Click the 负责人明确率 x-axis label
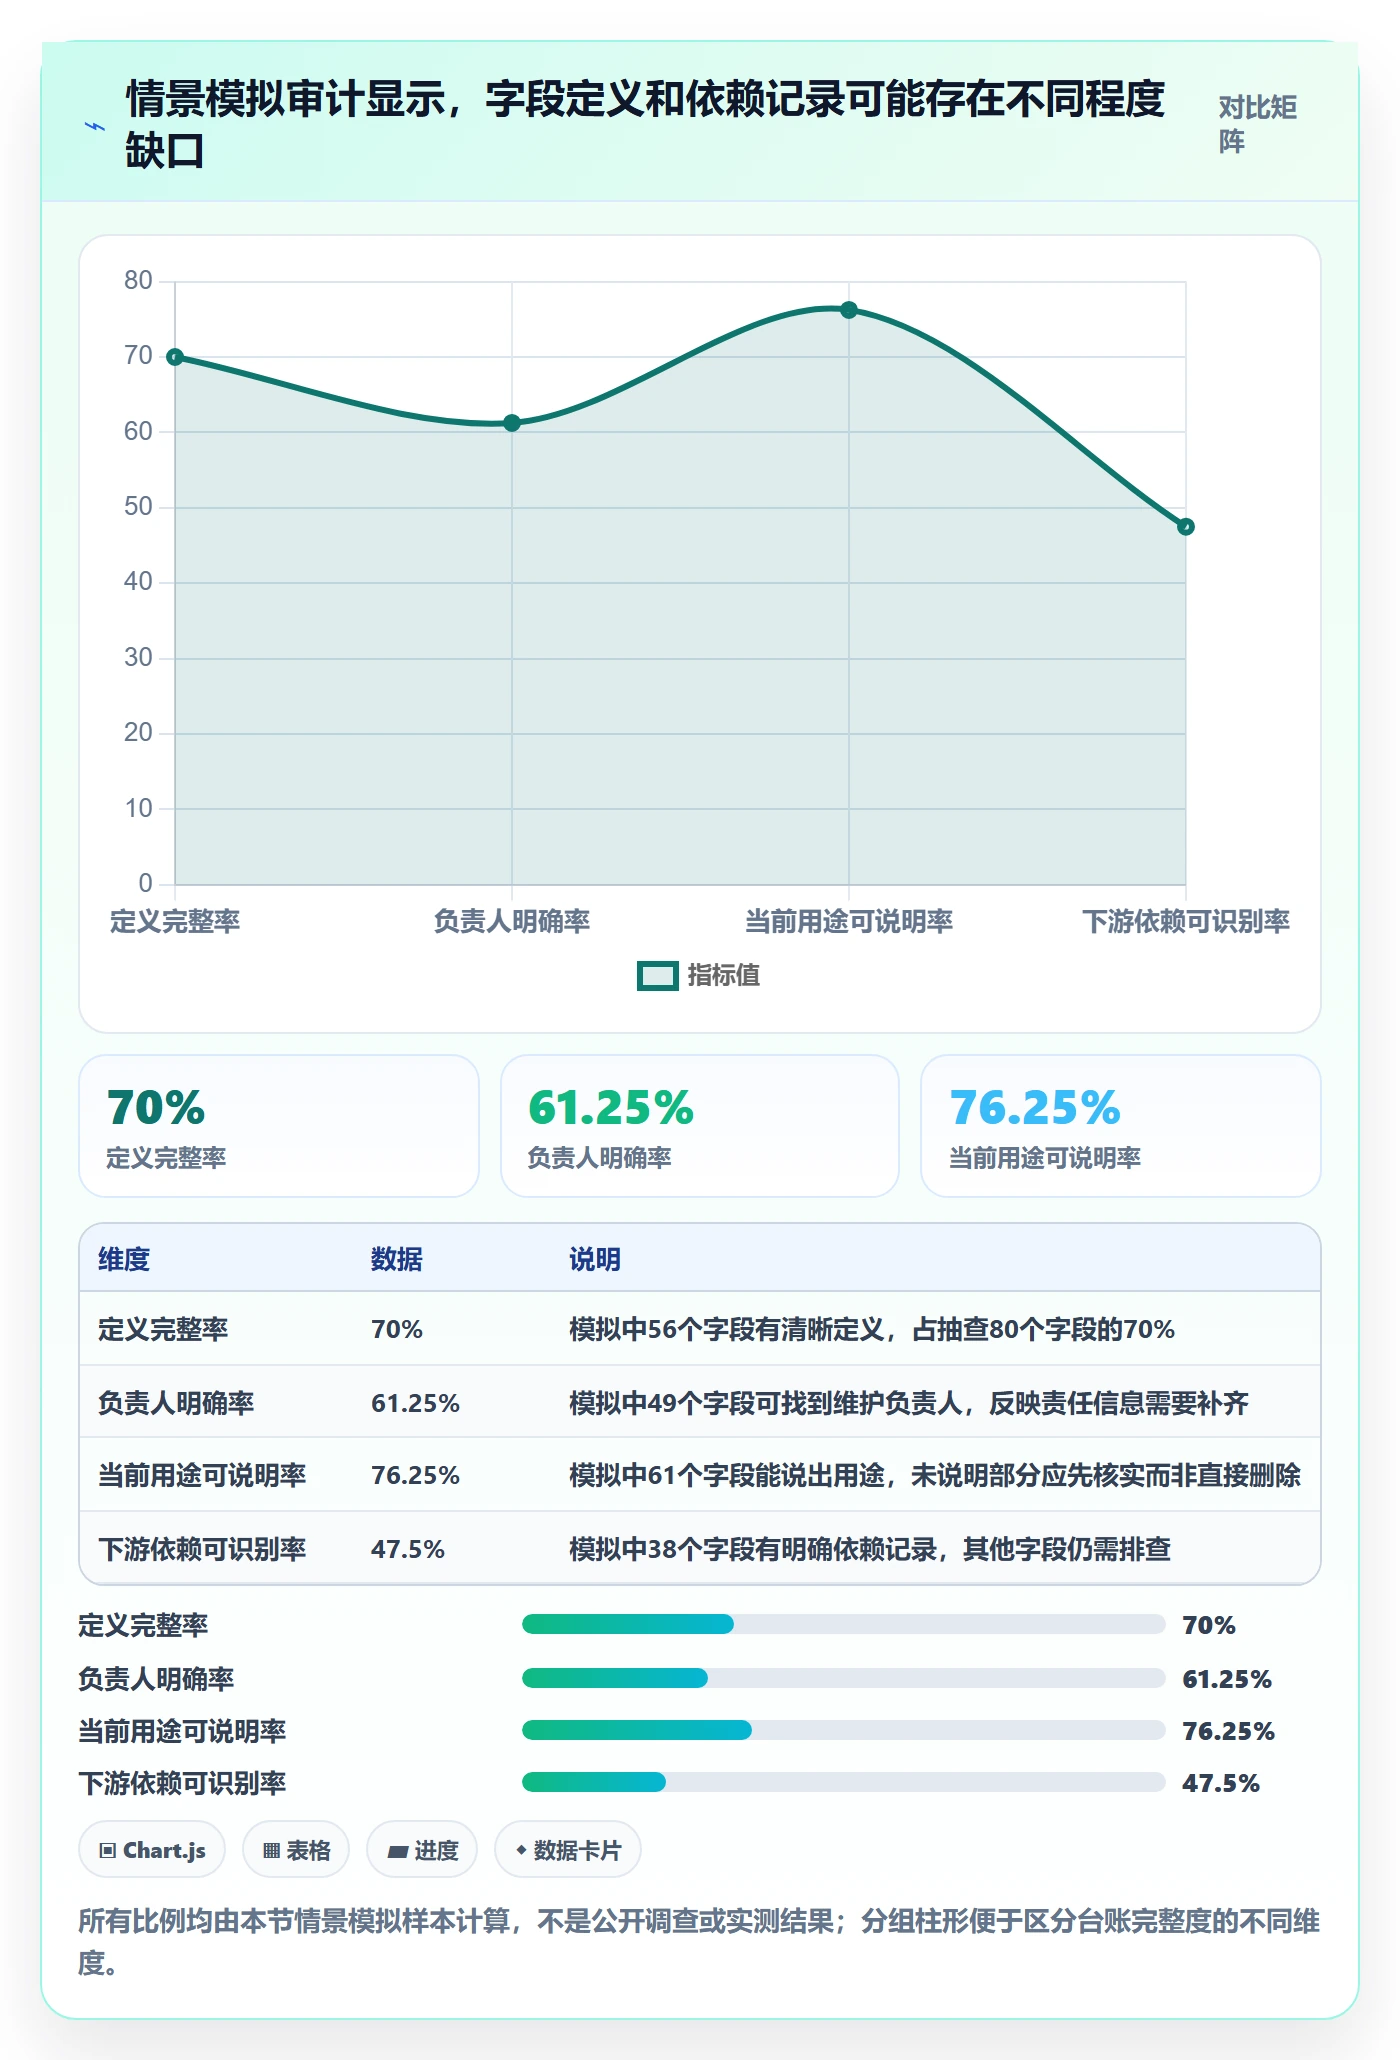Image resolution: width=1400 pixels, height=2060 pixels. (x=512, y=921)
